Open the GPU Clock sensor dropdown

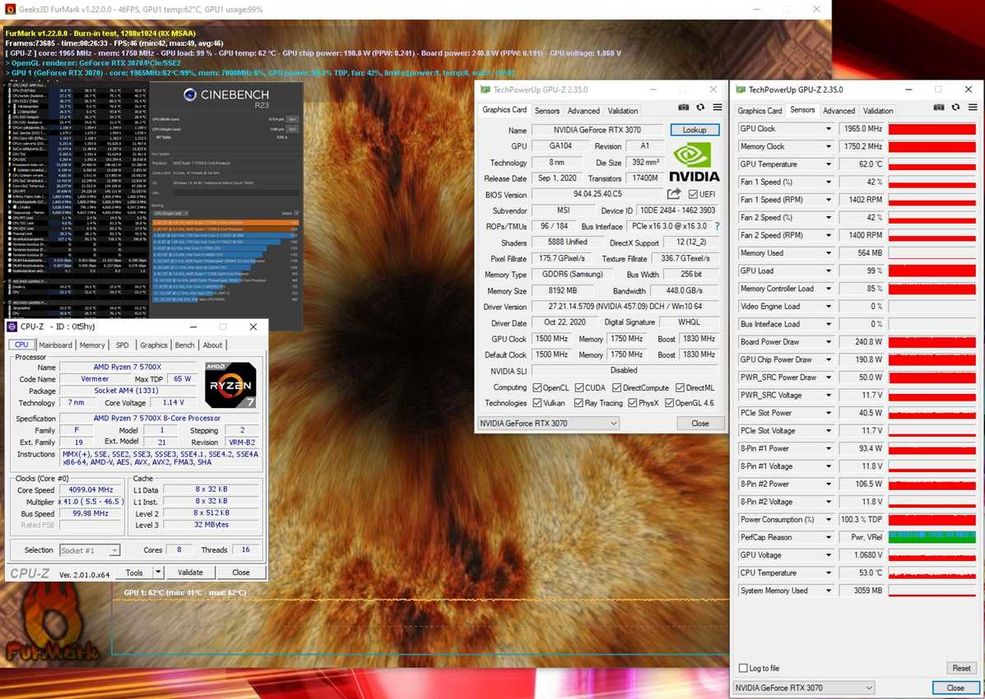(829, 129)
